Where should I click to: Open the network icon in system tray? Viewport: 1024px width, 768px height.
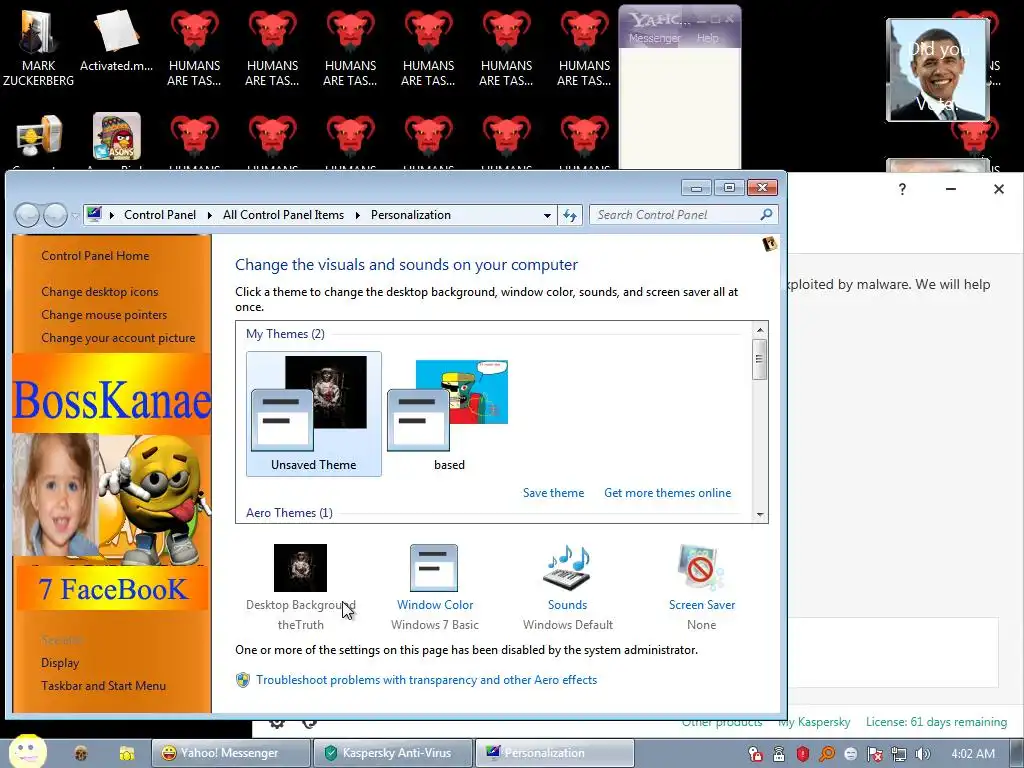pos(899,754)
